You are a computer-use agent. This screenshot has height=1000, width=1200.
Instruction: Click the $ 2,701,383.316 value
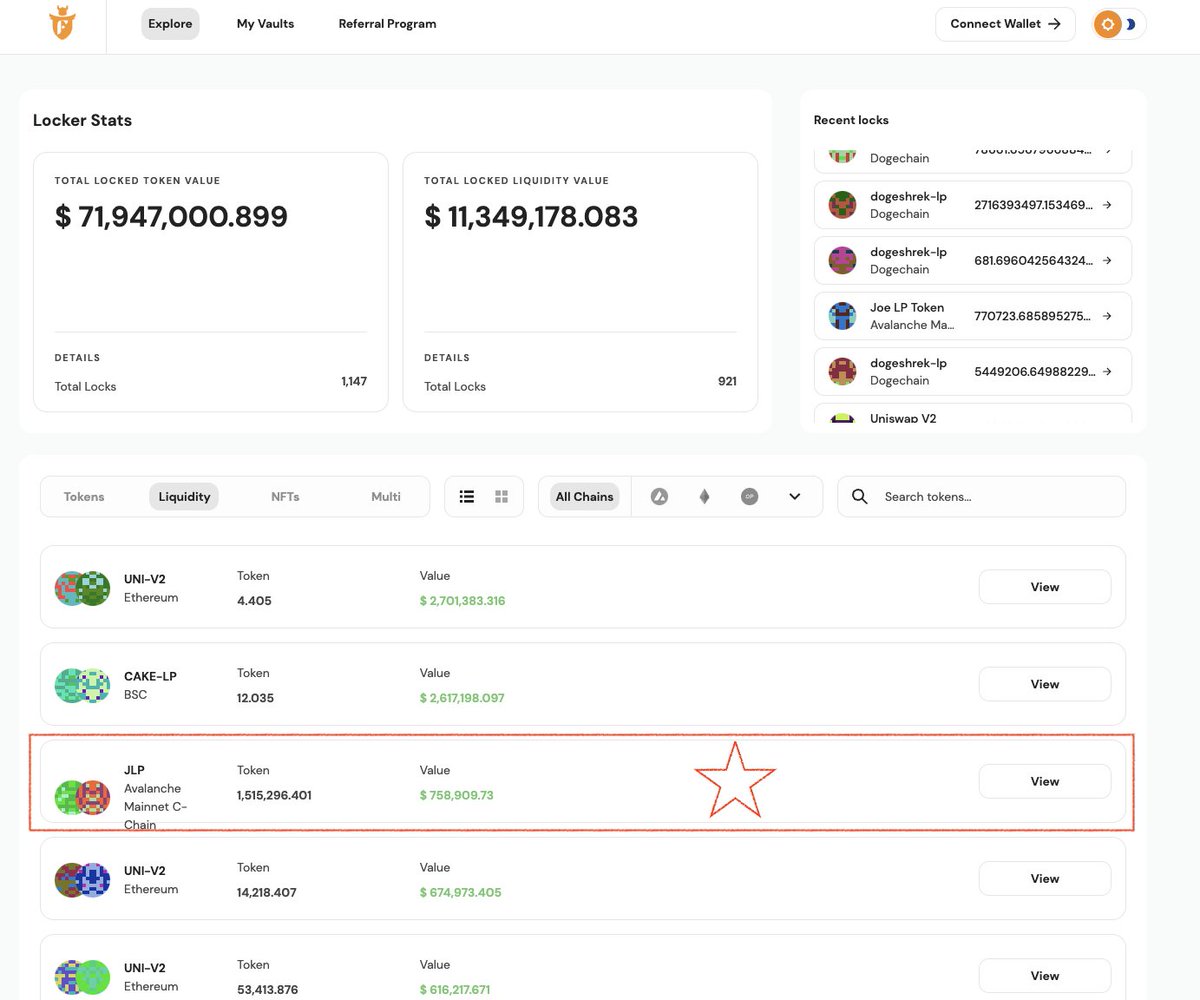(463, 601)
